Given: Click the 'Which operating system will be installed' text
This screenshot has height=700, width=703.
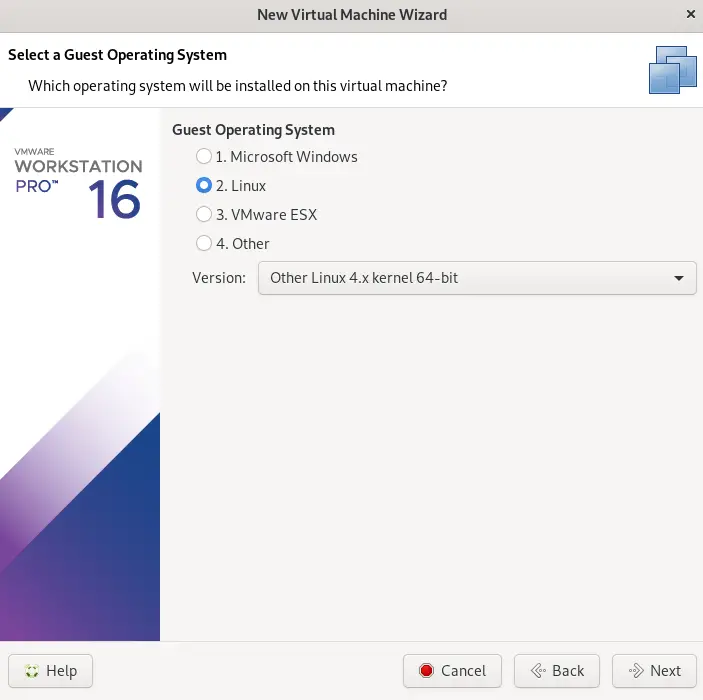Looking at the screenshot, I should coord(238,86).
